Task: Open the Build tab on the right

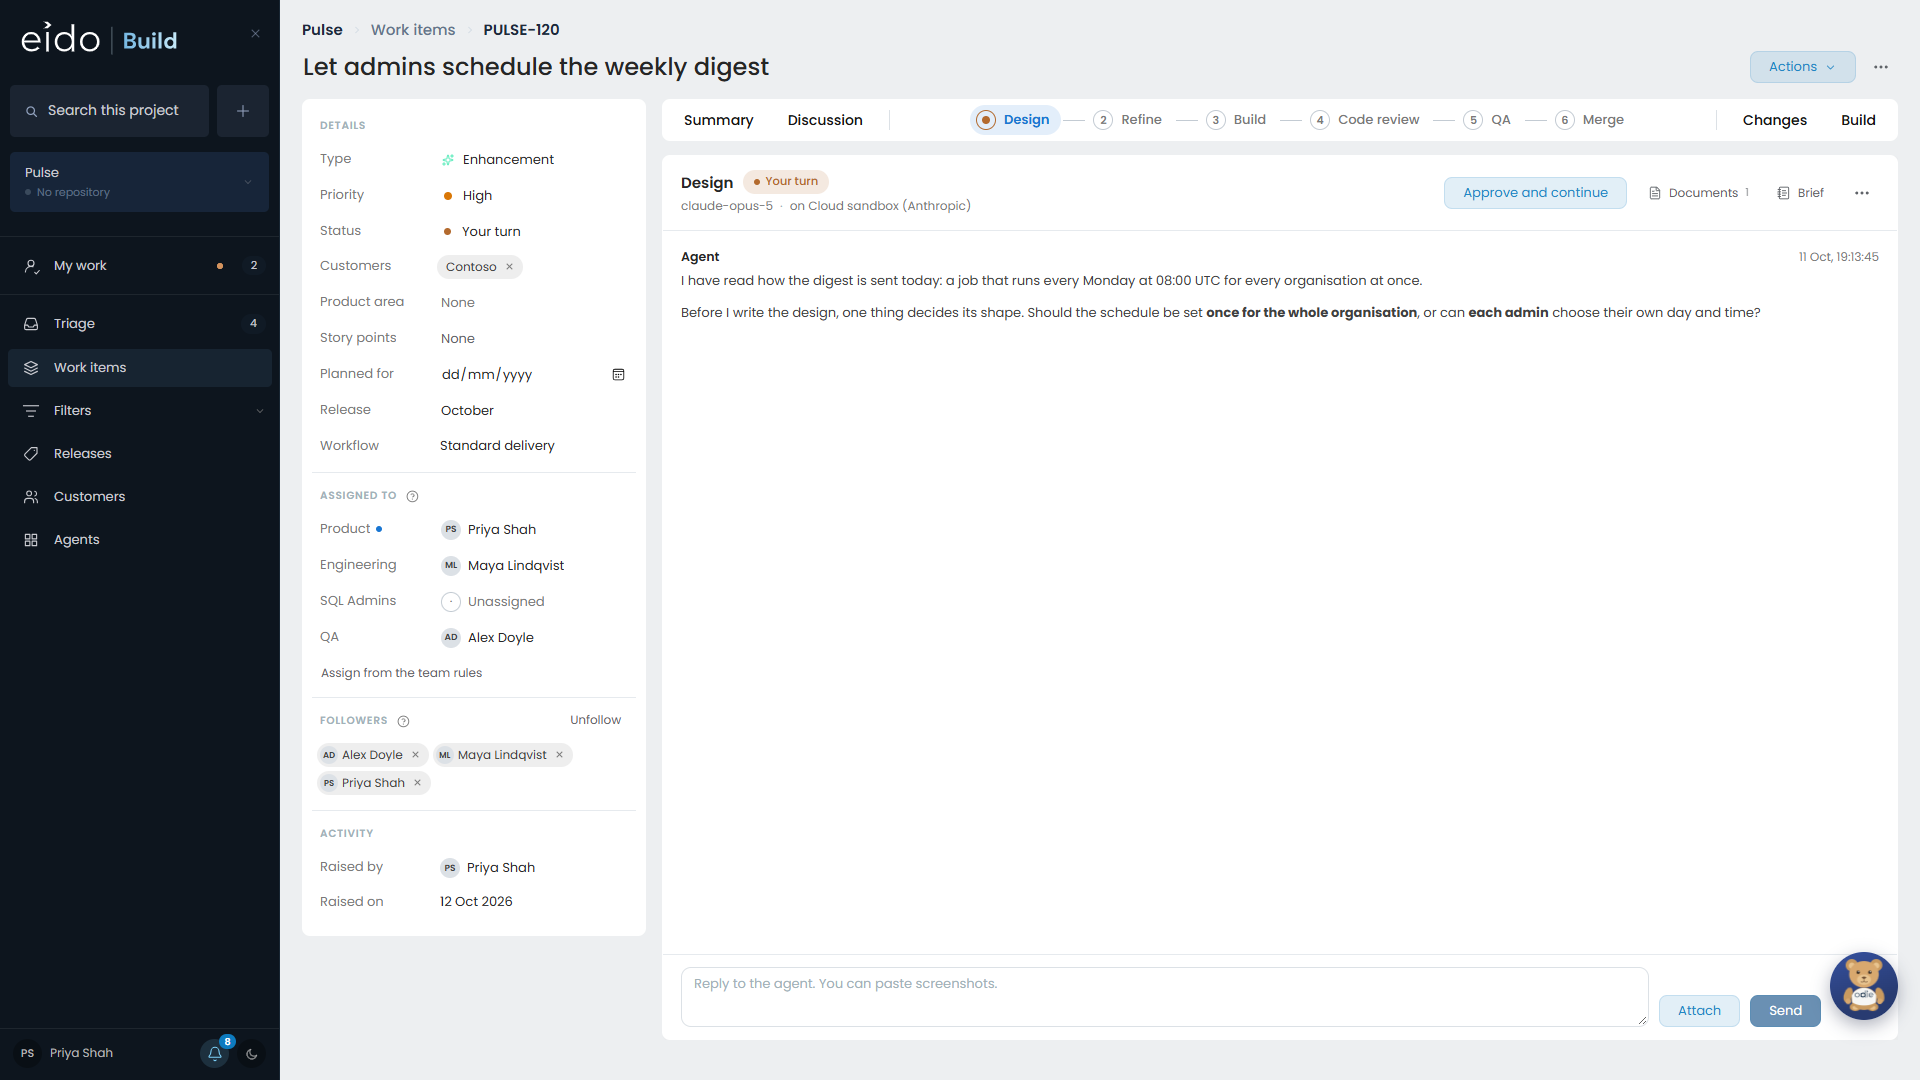Action: pyautogui.click(x=1858, y=120)
